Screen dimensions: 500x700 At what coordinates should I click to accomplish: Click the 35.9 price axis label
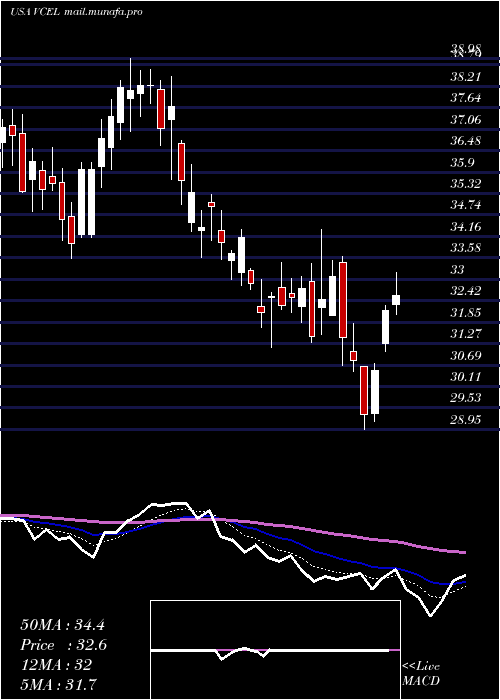click(x=462, y=162)
